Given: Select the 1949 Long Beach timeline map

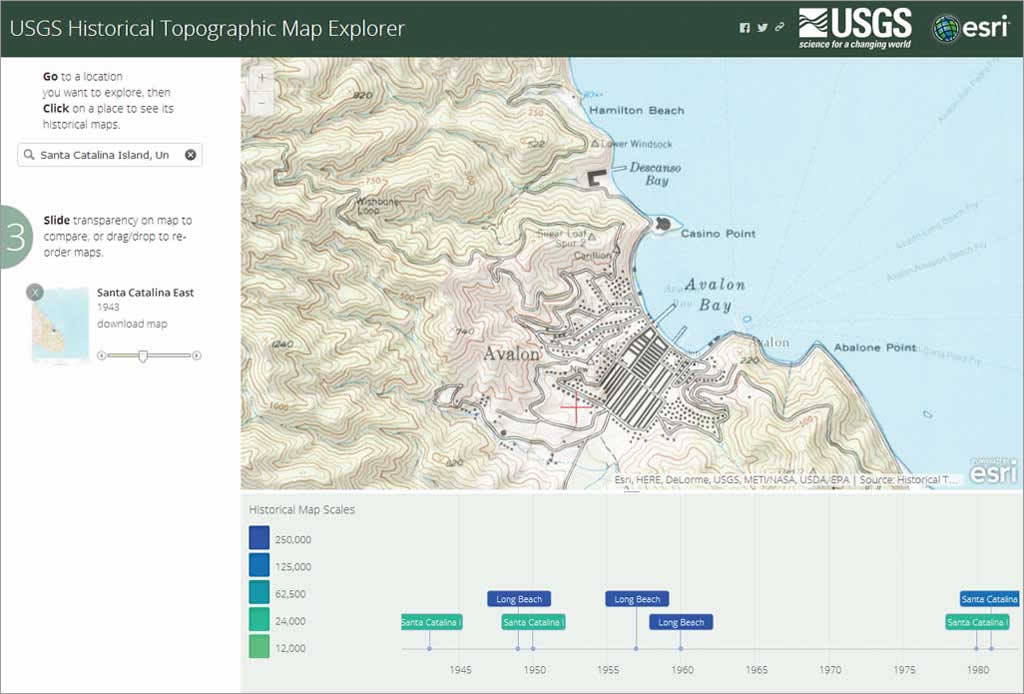Looking at the screenshot, I should point(519,599).
